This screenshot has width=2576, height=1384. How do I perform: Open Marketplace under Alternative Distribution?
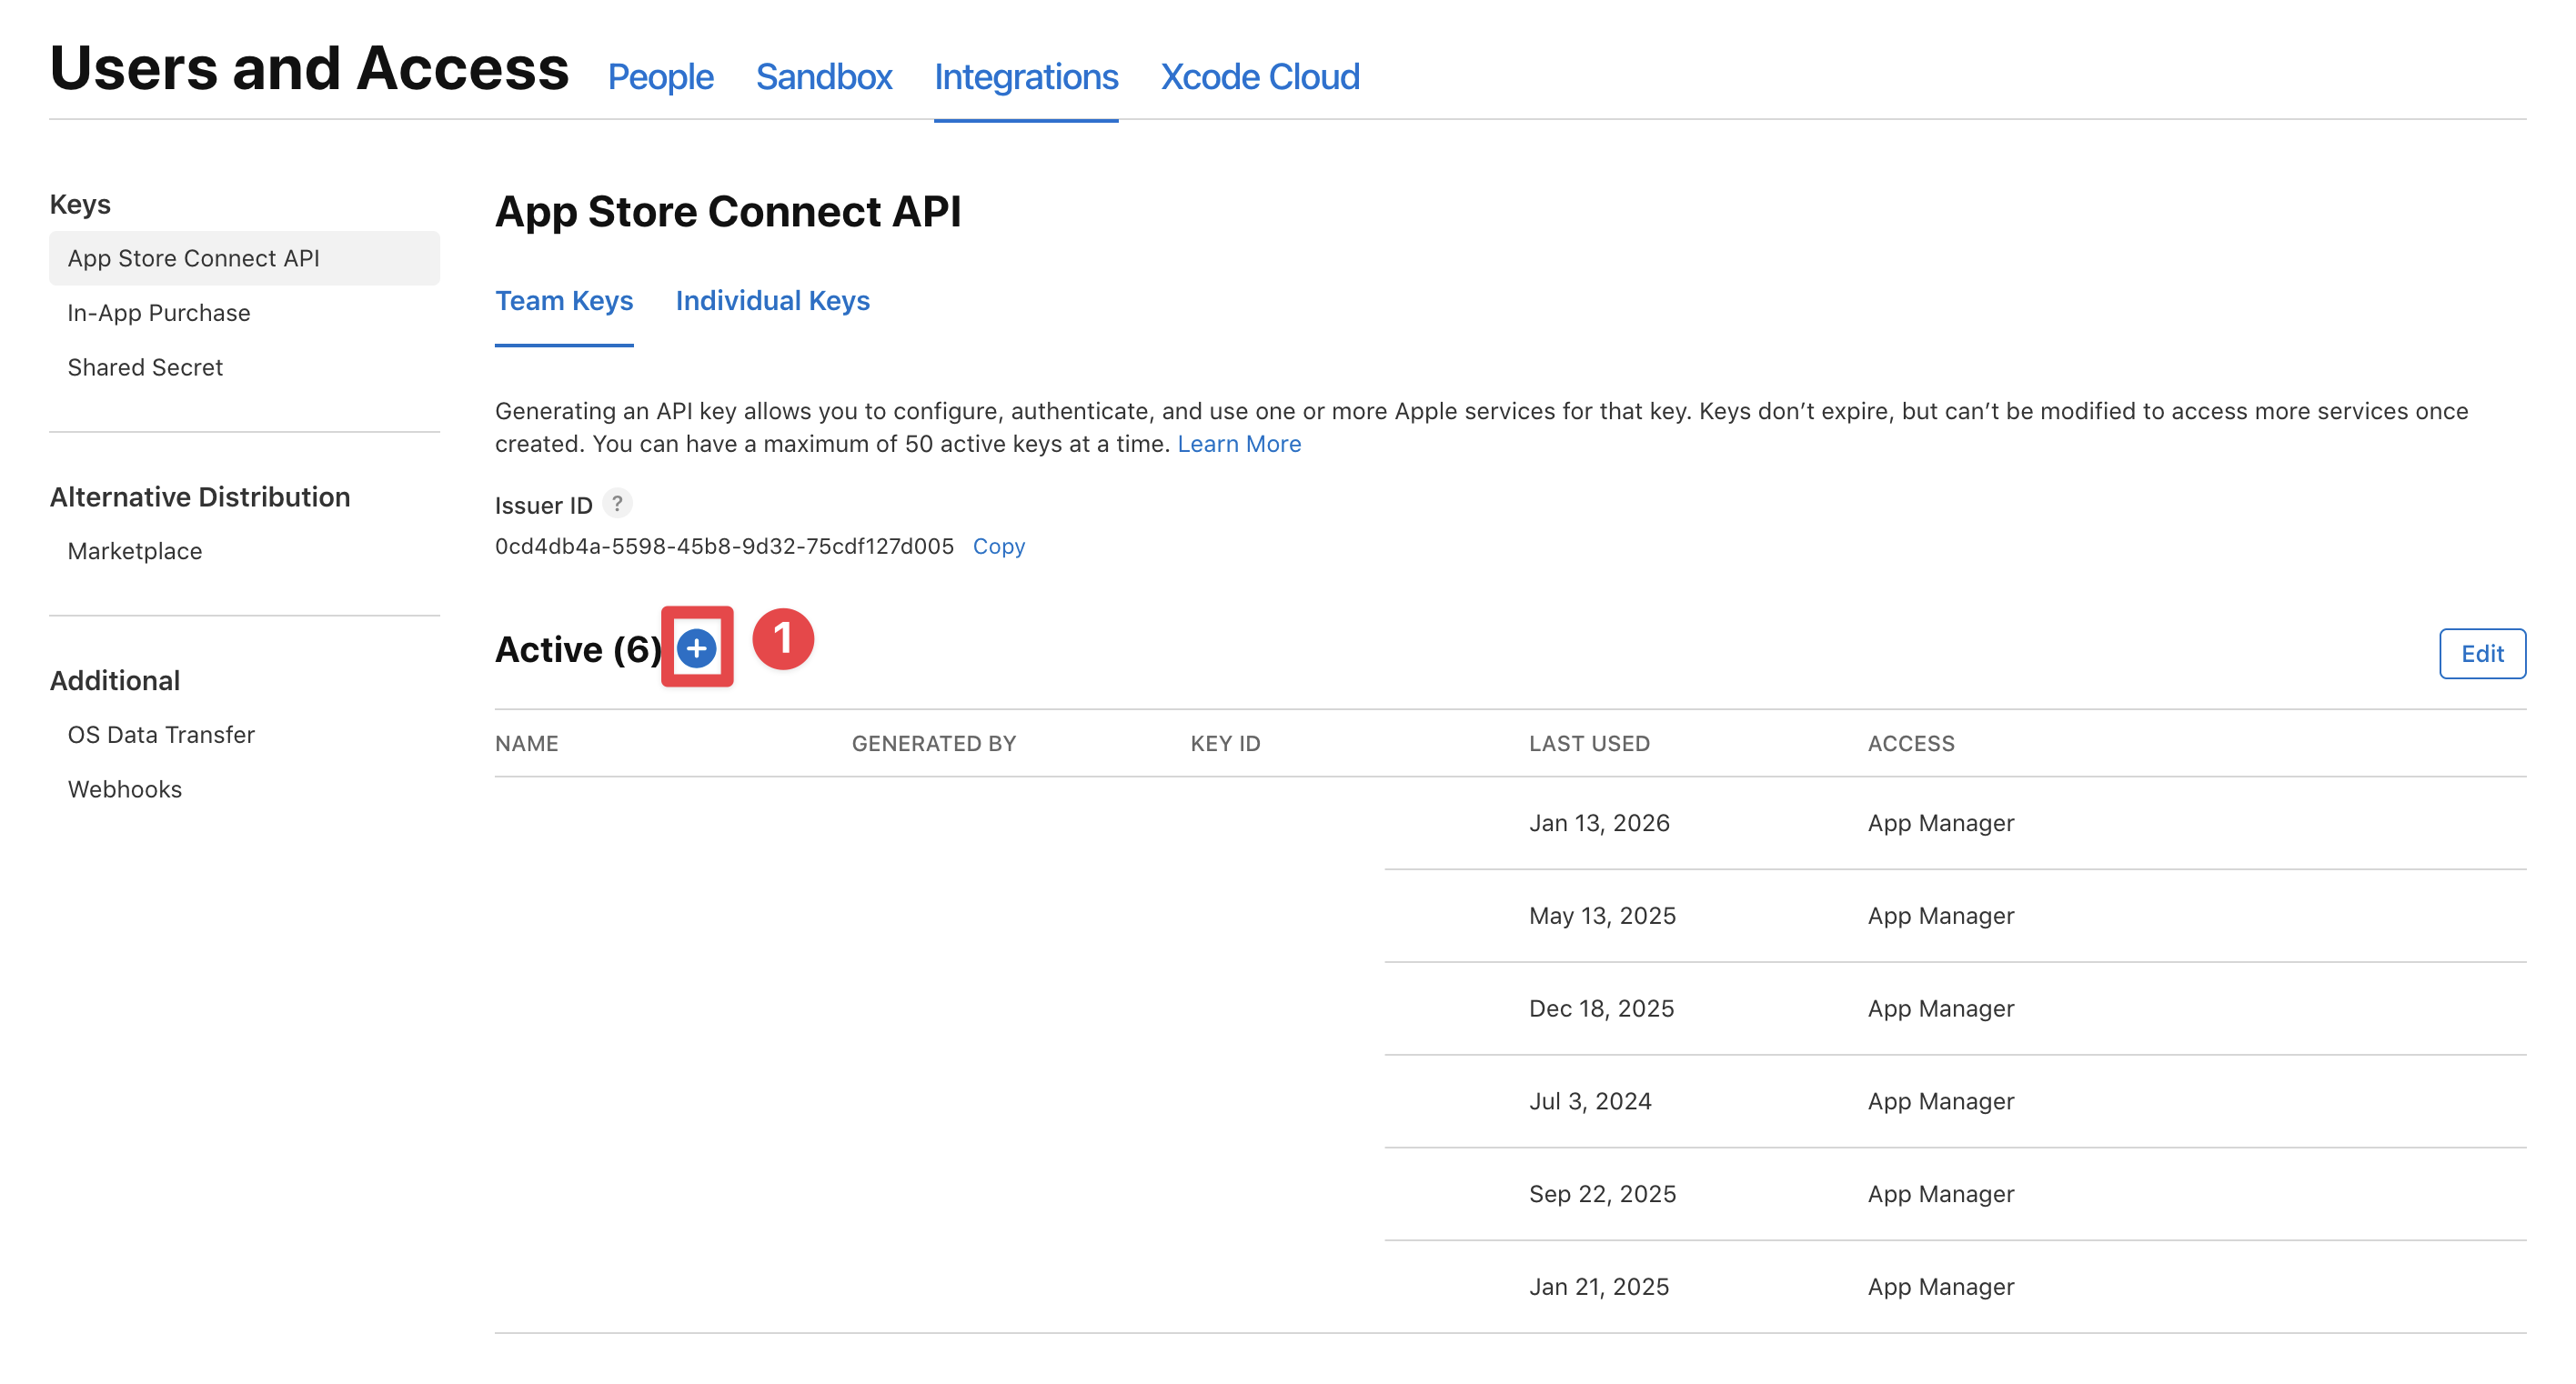(x=133, y=551)
